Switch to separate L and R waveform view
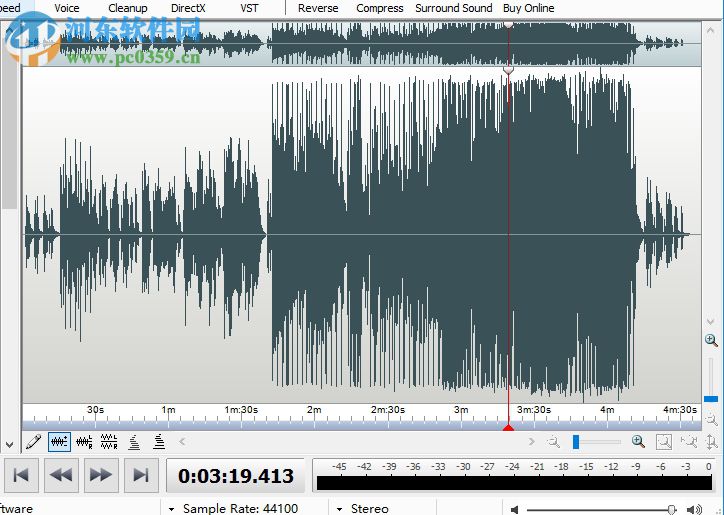 coord(109,442)
